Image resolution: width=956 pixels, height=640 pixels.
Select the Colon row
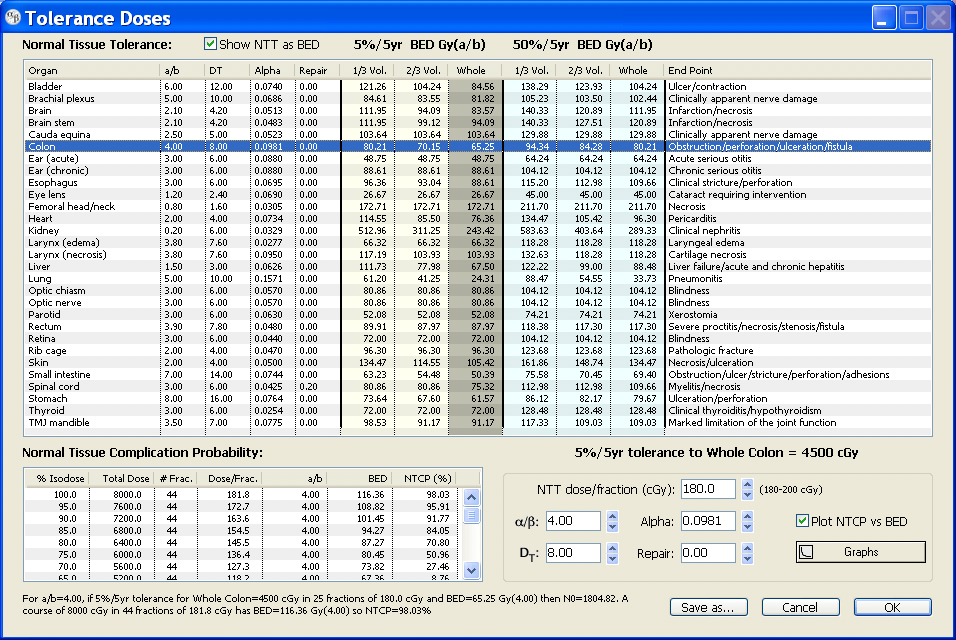click(x=478, y=146)
